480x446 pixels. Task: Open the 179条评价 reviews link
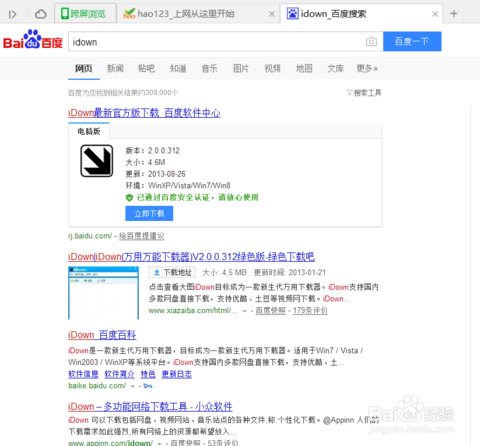(310, 311)
